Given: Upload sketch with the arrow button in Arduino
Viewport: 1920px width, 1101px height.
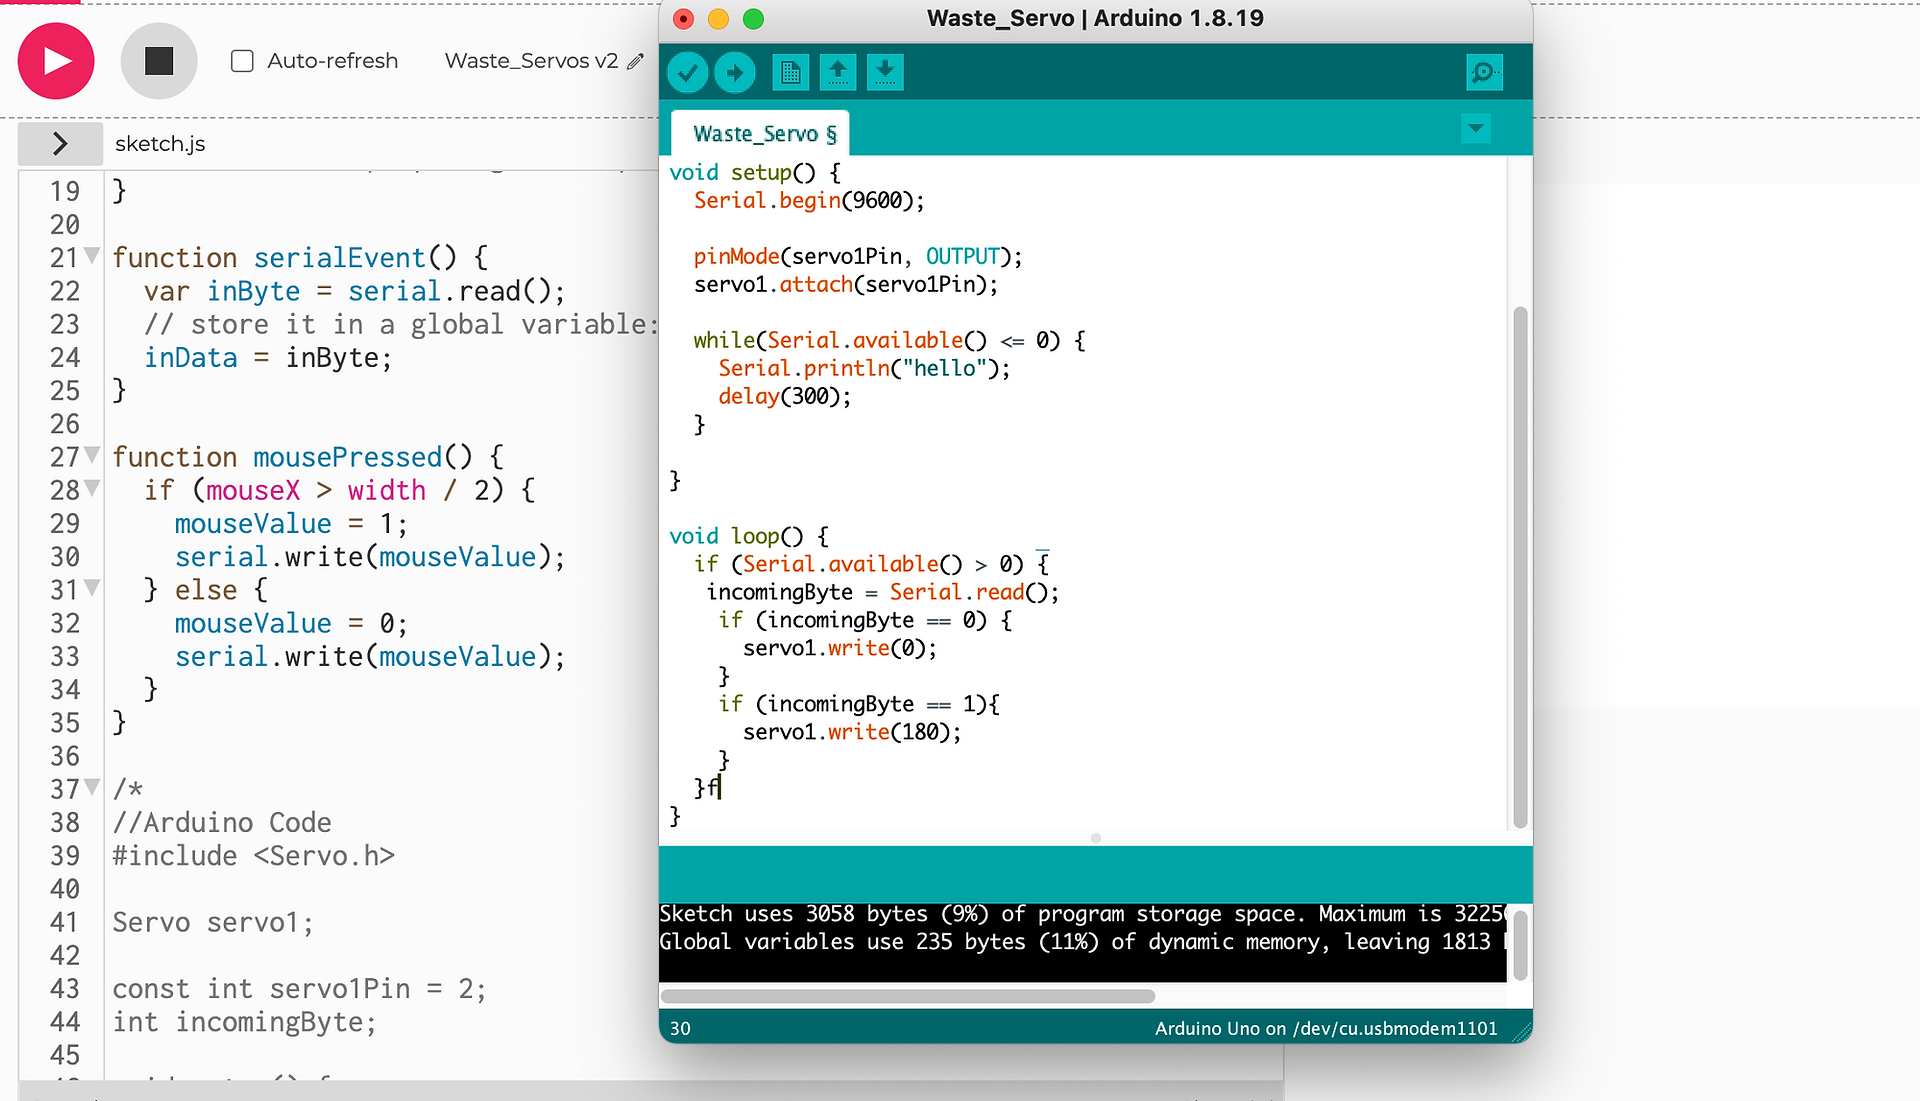Looking at the screenshot, I should coord(735,72).
